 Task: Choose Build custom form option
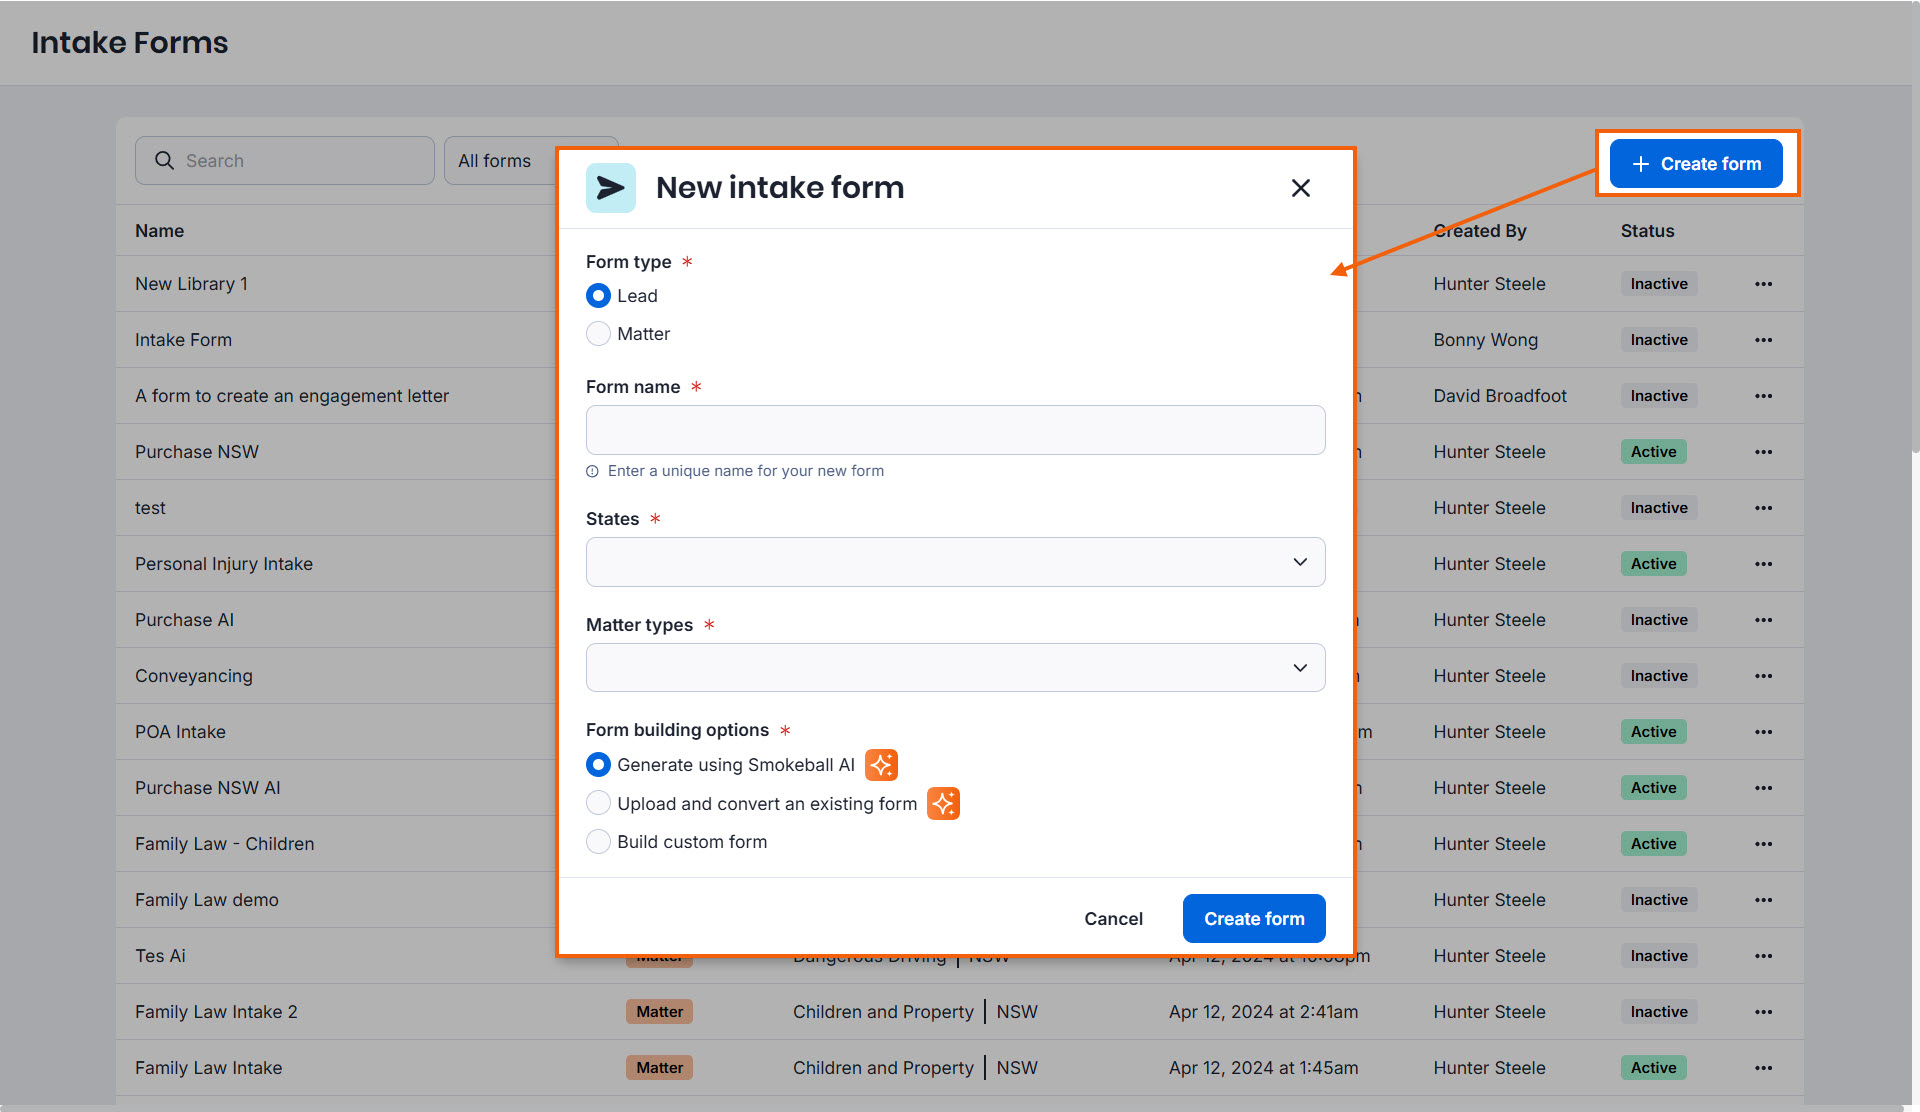click(598, 842)
